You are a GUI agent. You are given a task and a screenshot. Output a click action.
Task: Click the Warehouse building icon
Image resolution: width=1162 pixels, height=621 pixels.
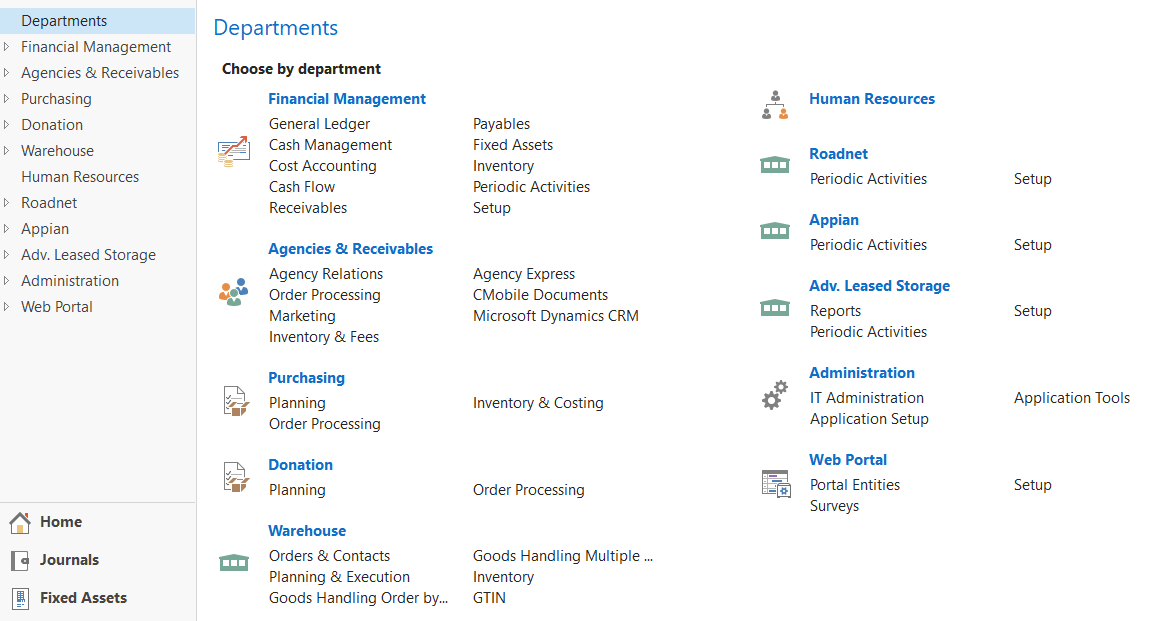point(233,563)
